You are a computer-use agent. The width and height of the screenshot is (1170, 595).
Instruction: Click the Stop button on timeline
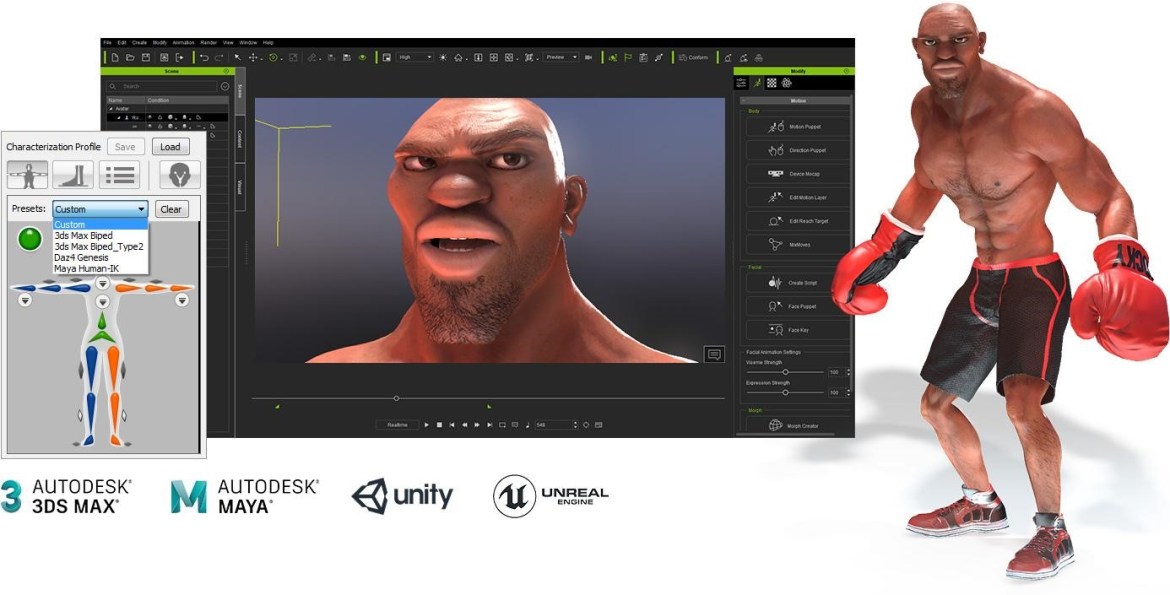(x=439, y=425)
